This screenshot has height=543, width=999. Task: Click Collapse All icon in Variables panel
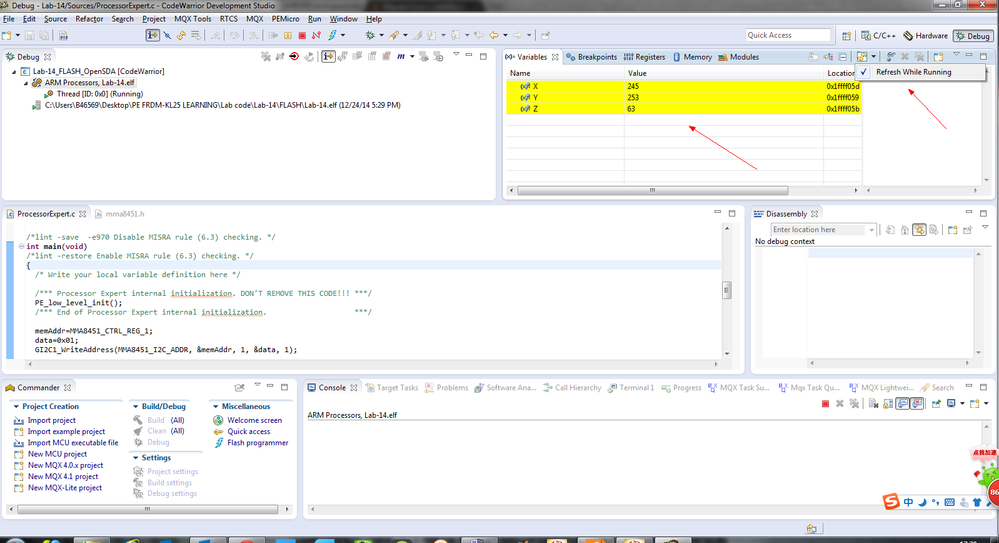click(x=843, y=57)
